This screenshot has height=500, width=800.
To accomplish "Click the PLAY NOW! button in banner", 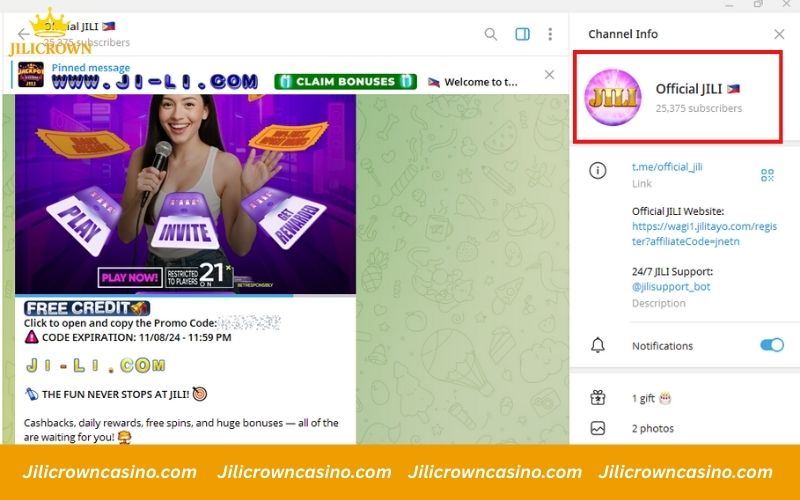I will pos(130,278).
